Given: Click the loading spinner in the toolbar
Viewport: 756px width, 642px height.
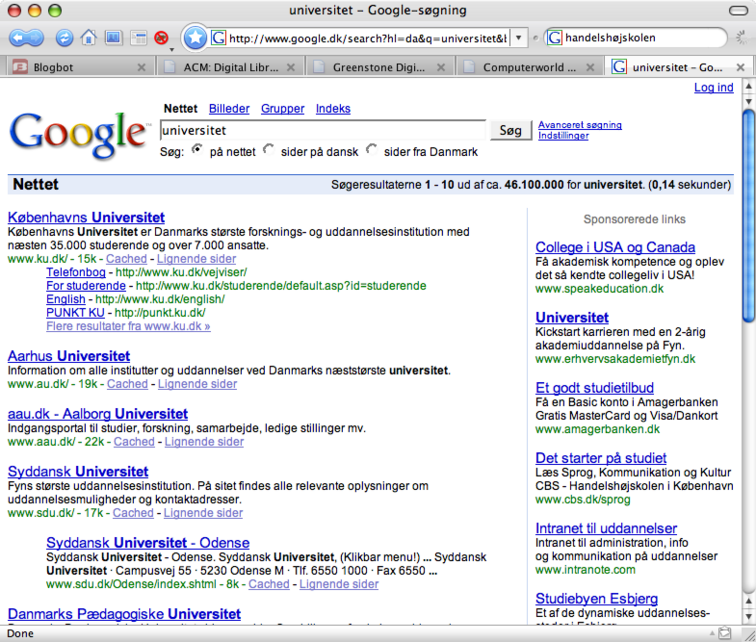Looking at the screenshot, I should [742, 38].
